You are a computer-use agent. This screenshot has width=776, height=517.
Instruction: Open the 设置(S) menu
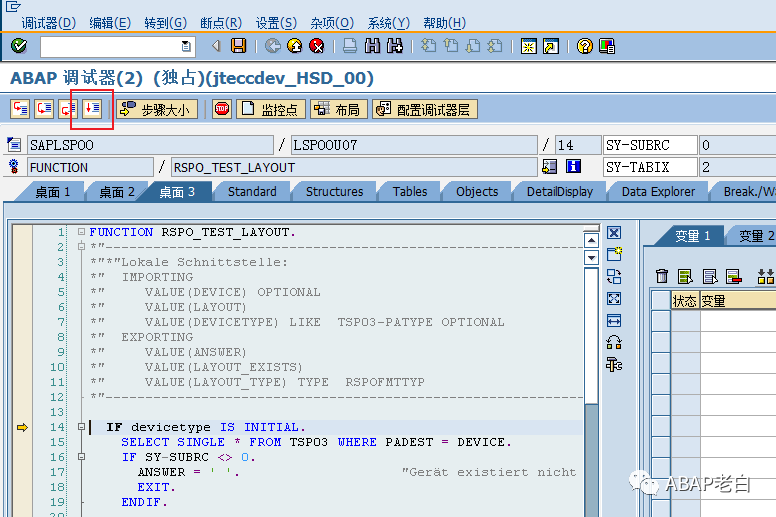pyautogui.click(x=276, y=23)
